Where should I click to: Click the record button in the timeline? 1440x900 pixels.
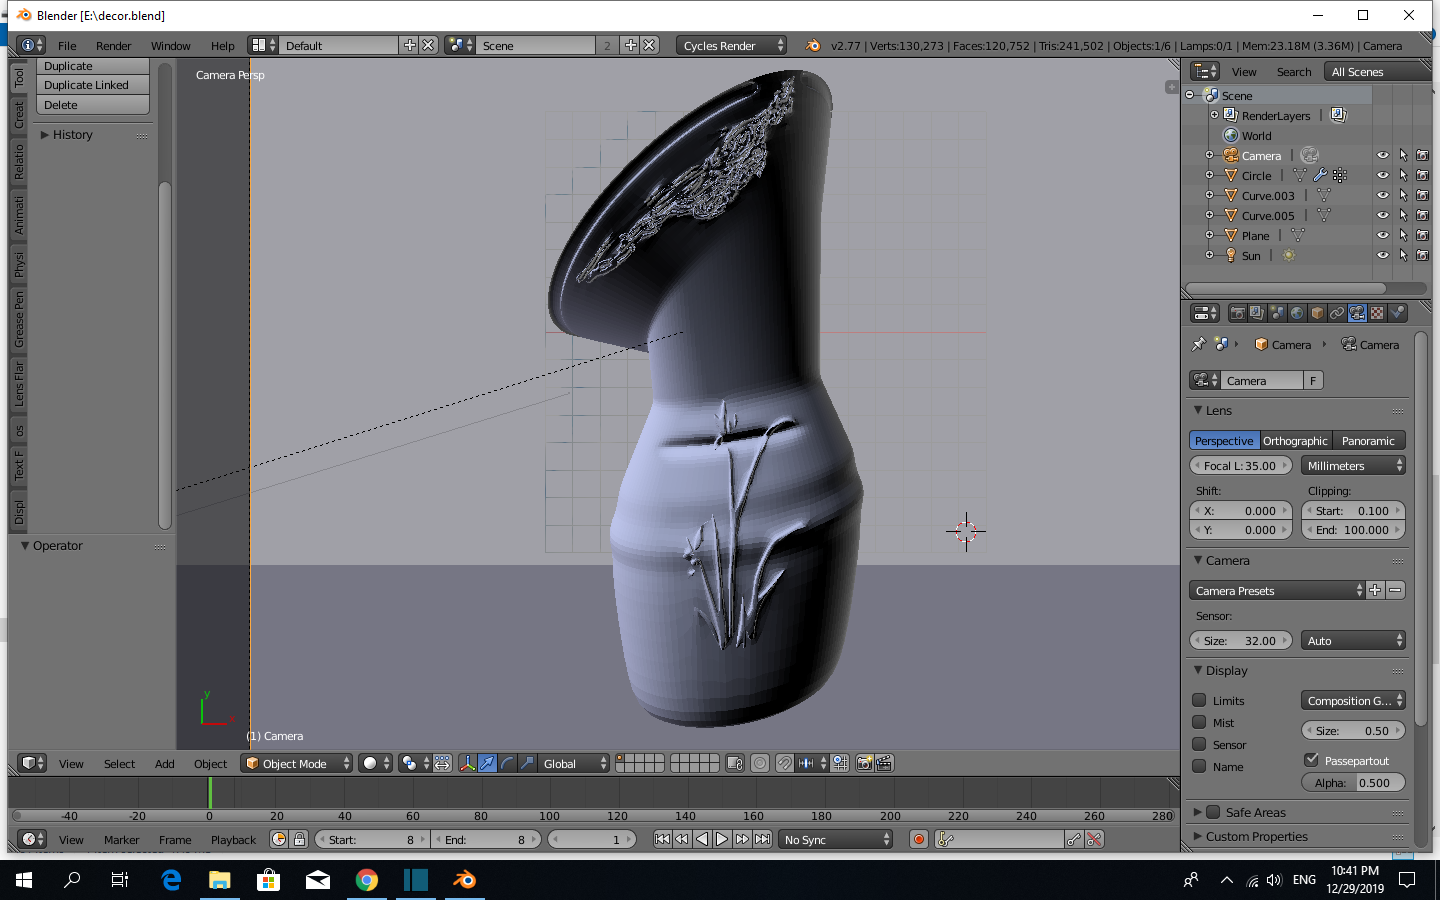[x=919, y=839]
